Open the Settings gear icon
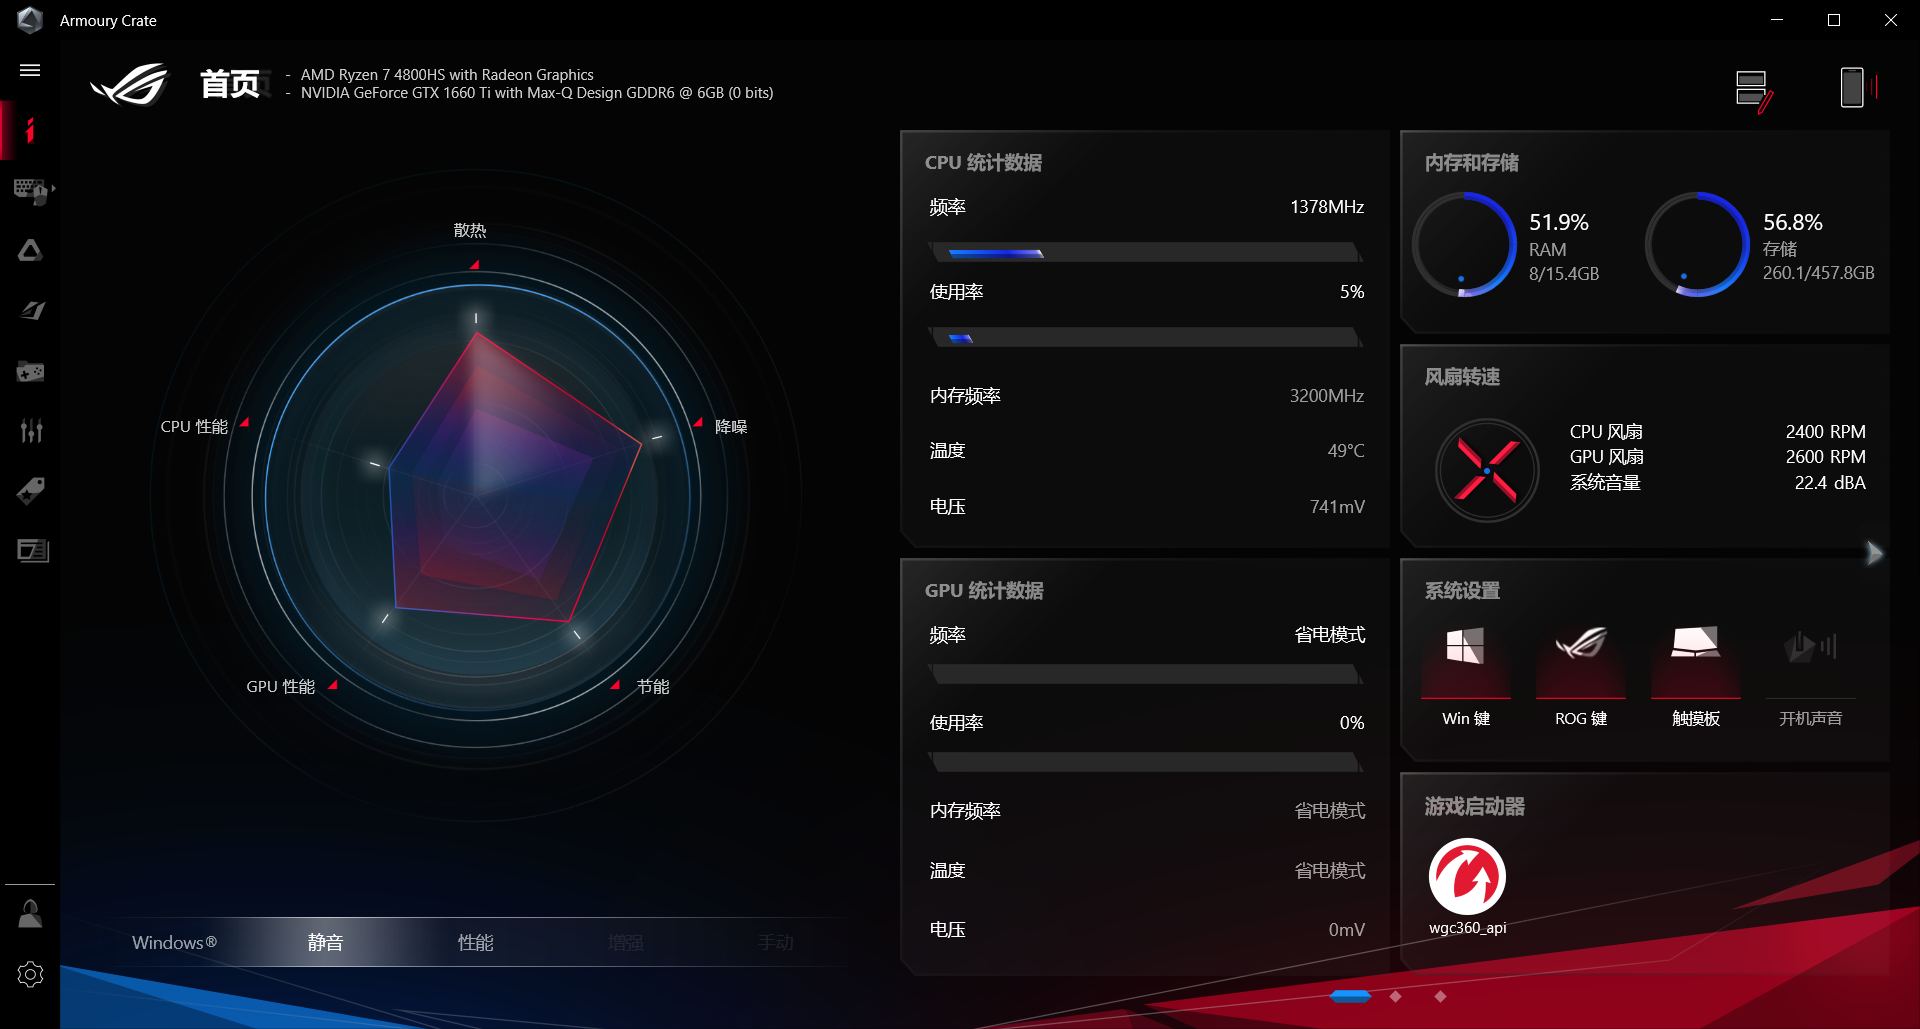This screenshot has width=1920, height=1029. tap(30, 974)
